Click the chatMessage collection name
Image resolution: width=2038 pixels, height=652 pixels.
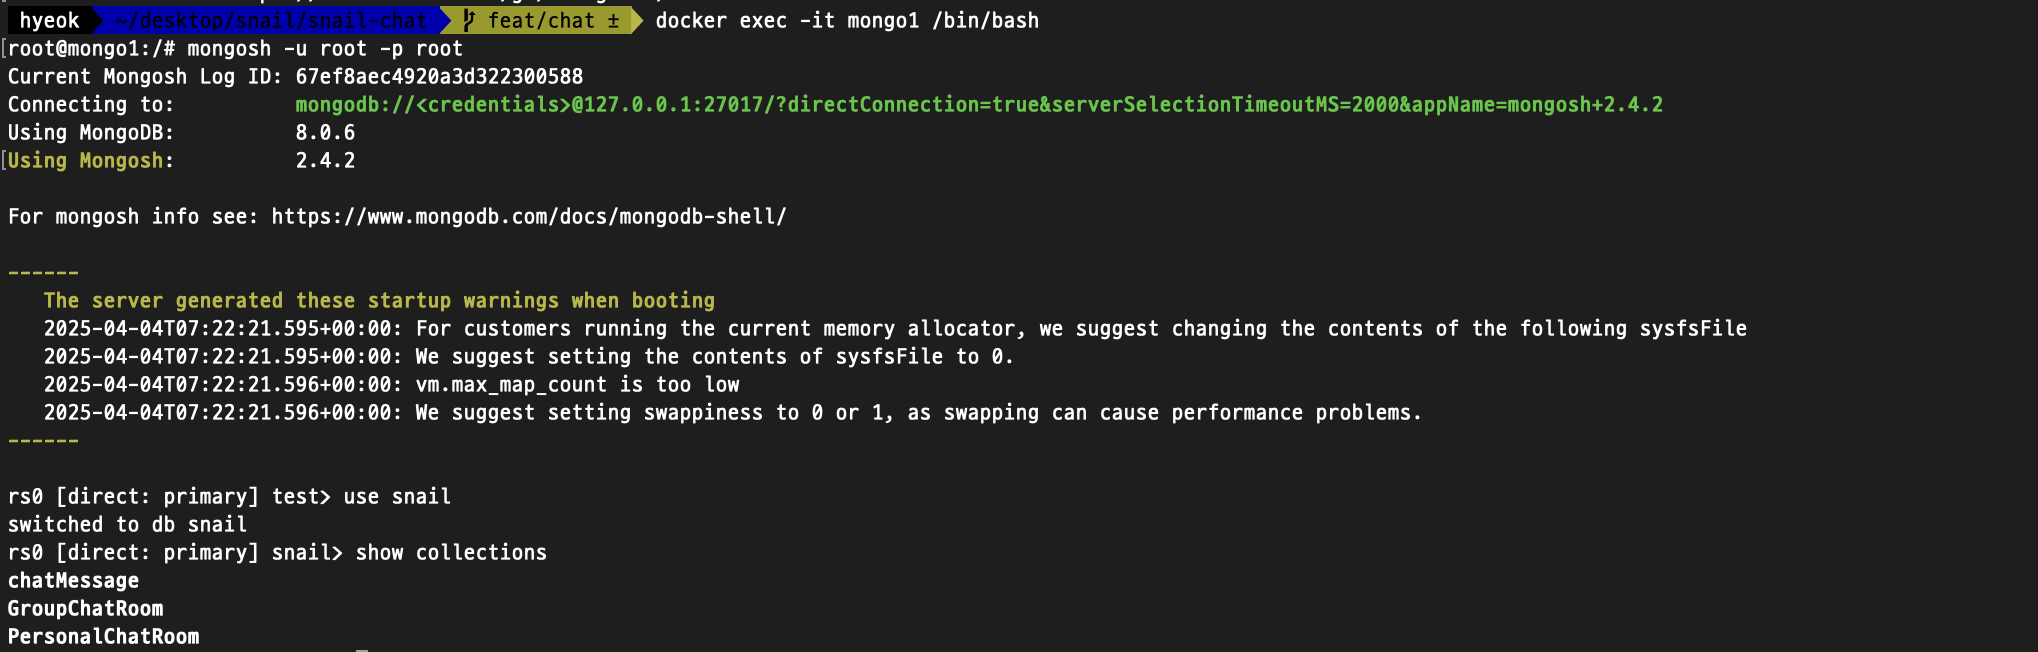click(x=74, y=581)
